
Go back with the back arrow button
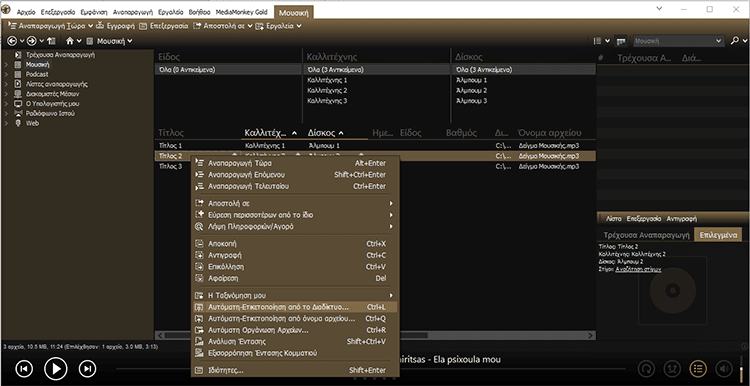pyautogui.click(x=12, y=41)
